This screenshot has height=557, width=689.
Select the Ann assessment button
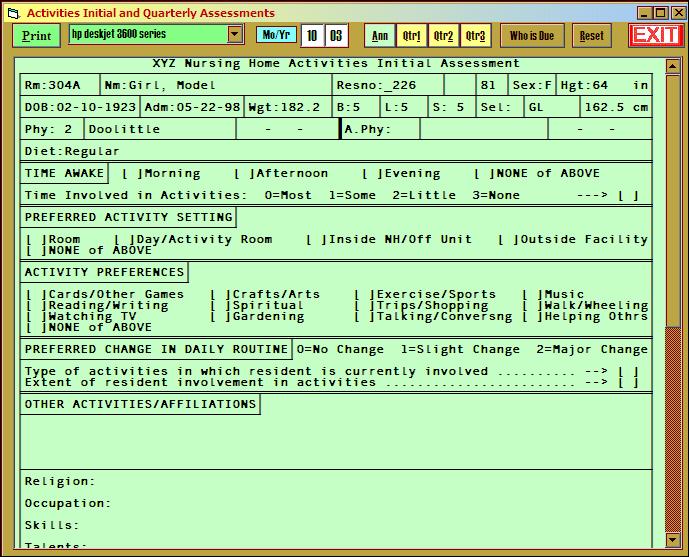[x=380, y=36]
